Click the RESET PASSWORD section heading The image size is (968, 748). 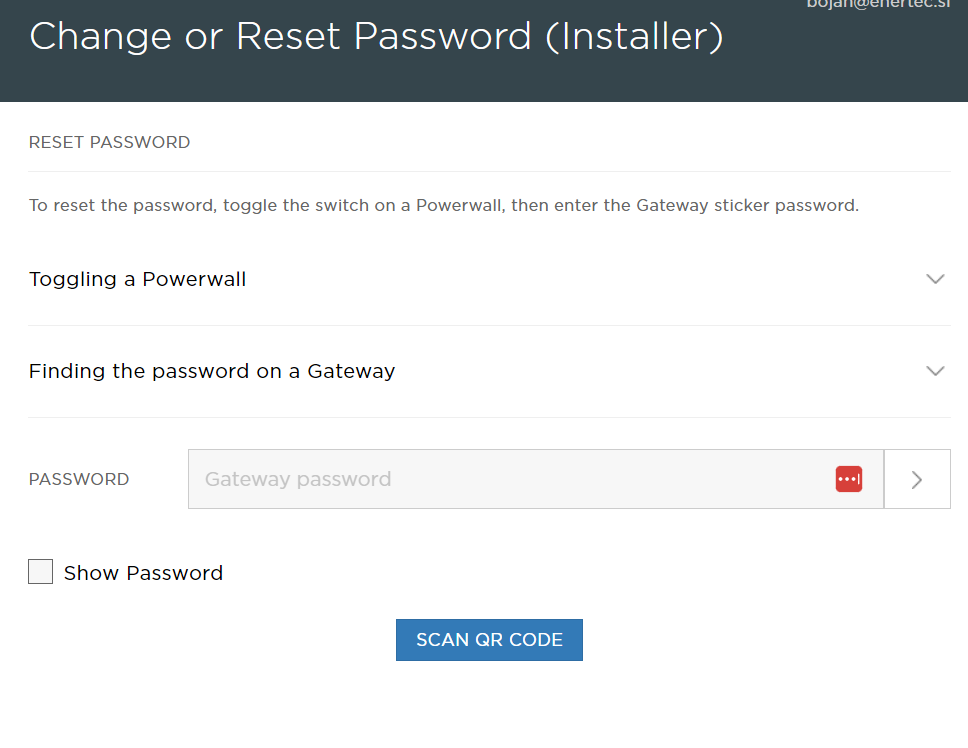pos(109,143)
